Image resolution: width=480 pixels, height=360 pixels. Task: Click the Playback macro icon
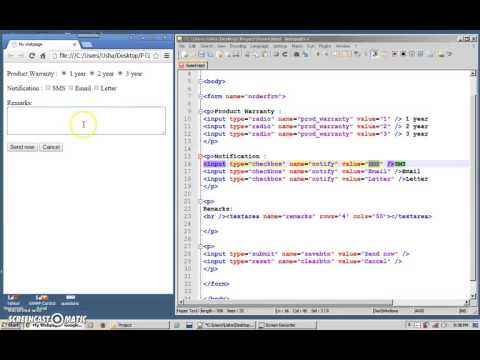point(412,54)
